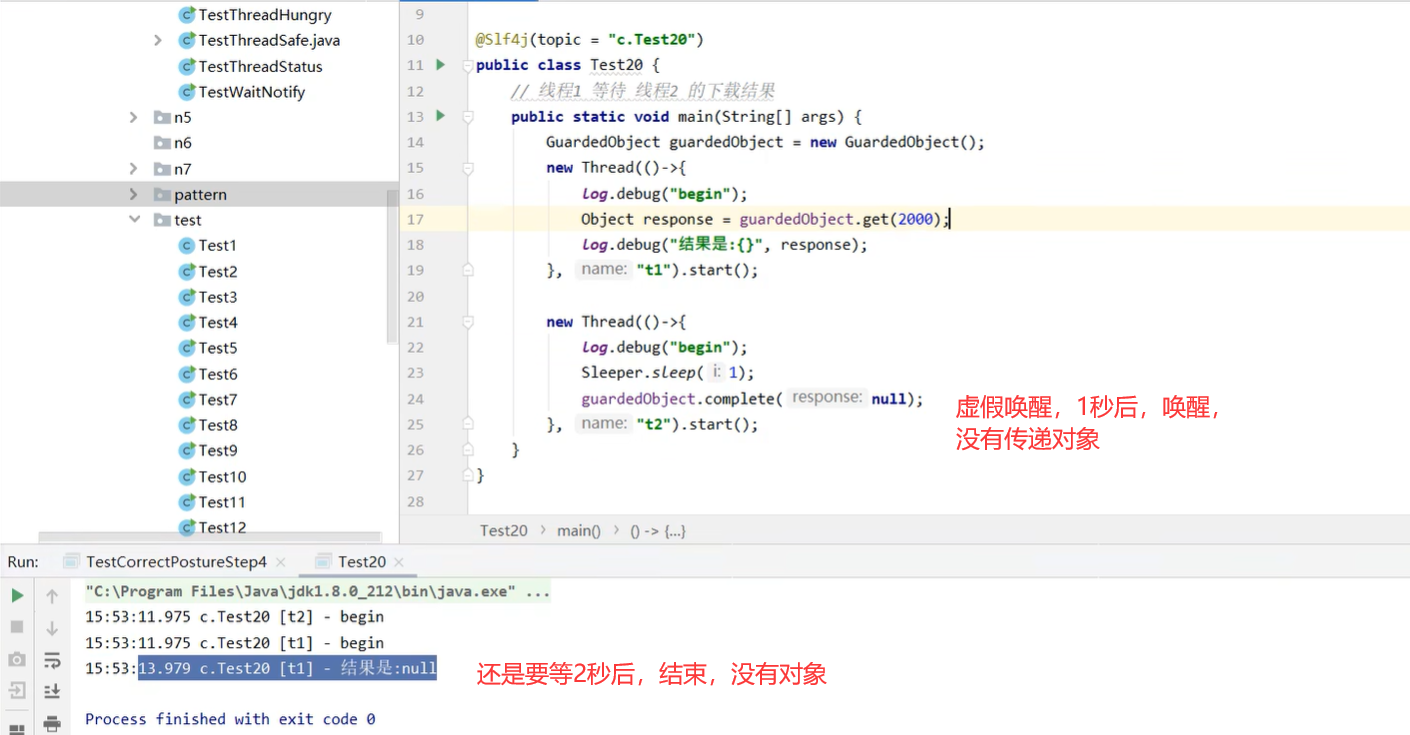Open Test11 class in project tree
This screenshot has height=735, width=1410.
pyautogui.click(x=222, y=502)
